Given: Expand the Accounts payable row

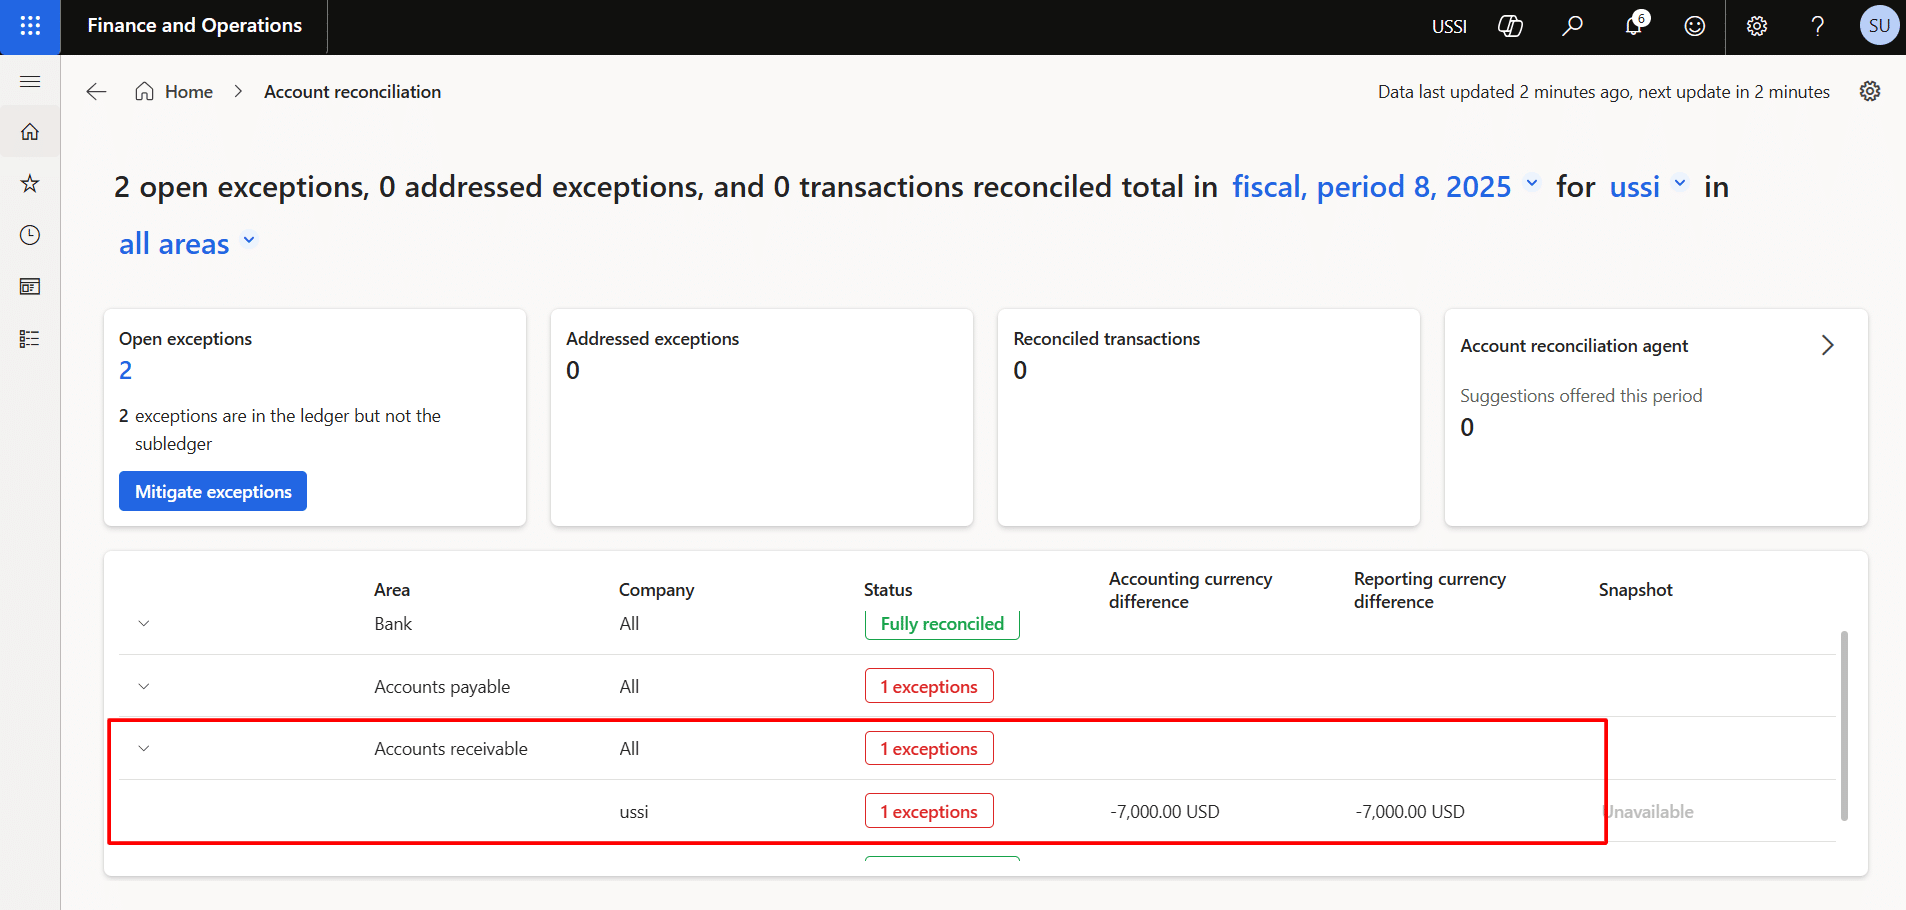Looking at the screenshot, I should tap(144, 686).
